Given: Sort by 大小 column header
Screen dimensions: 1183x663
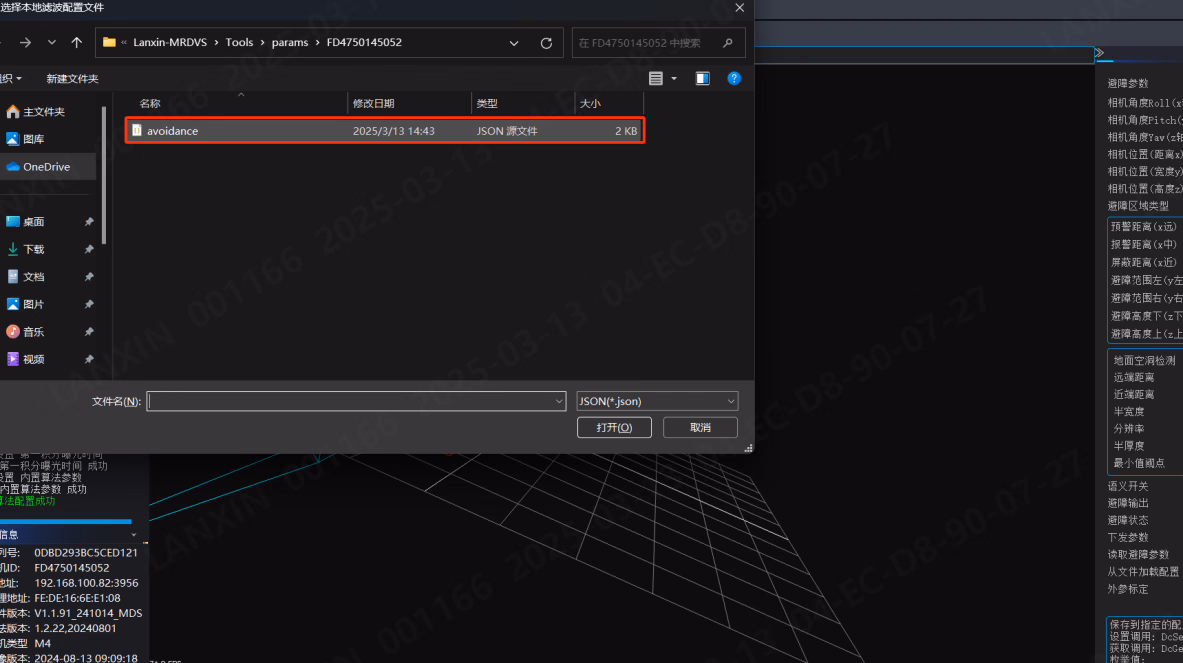Looking at the screenshot, I should click(x=590, y=103).
